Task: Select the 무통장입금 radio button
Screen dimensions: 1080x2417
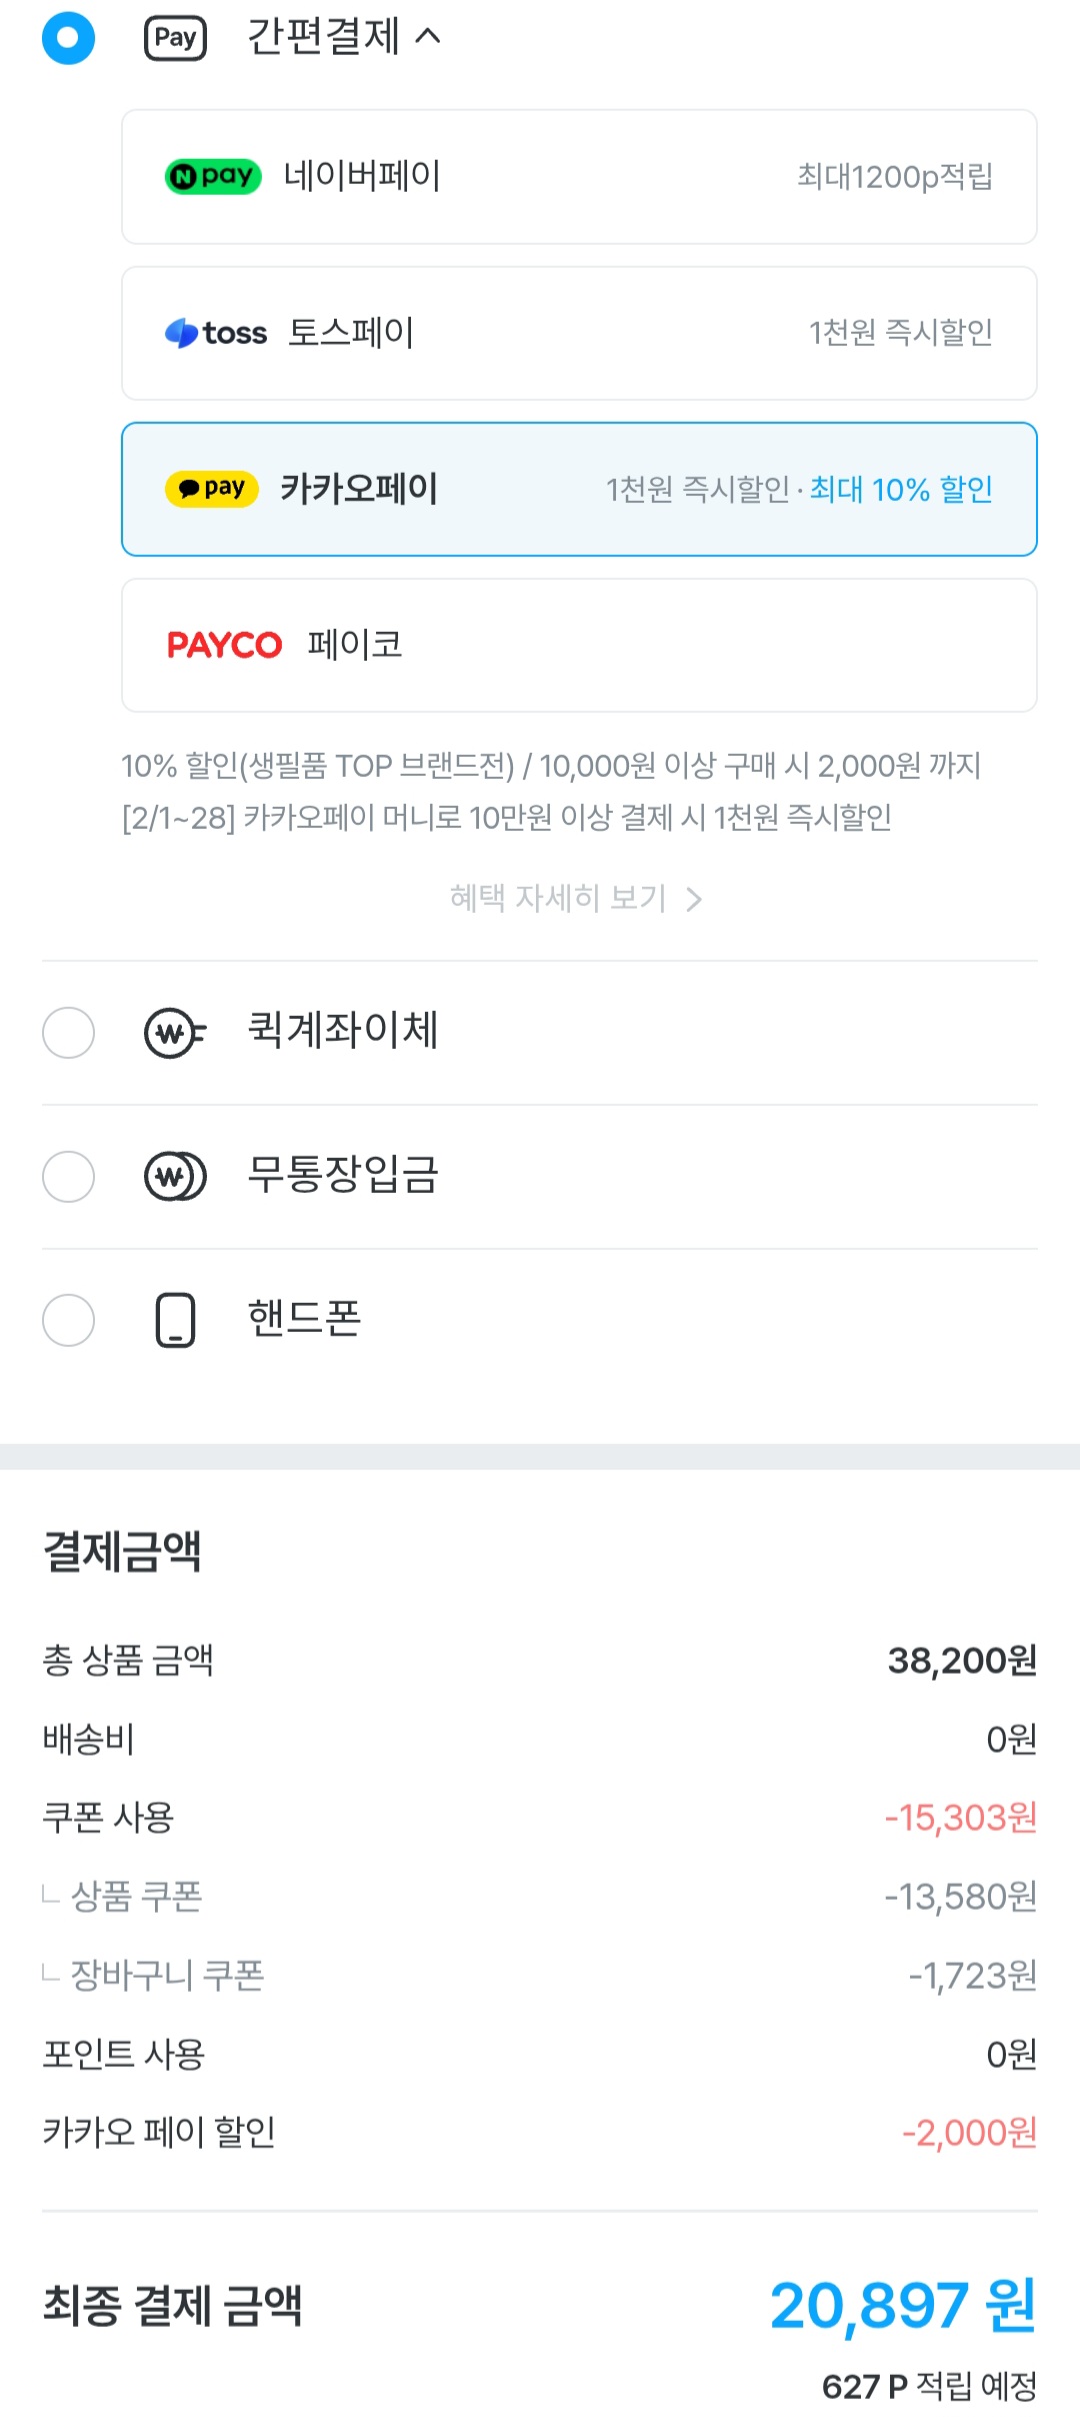Action: tap(68, 1176)
